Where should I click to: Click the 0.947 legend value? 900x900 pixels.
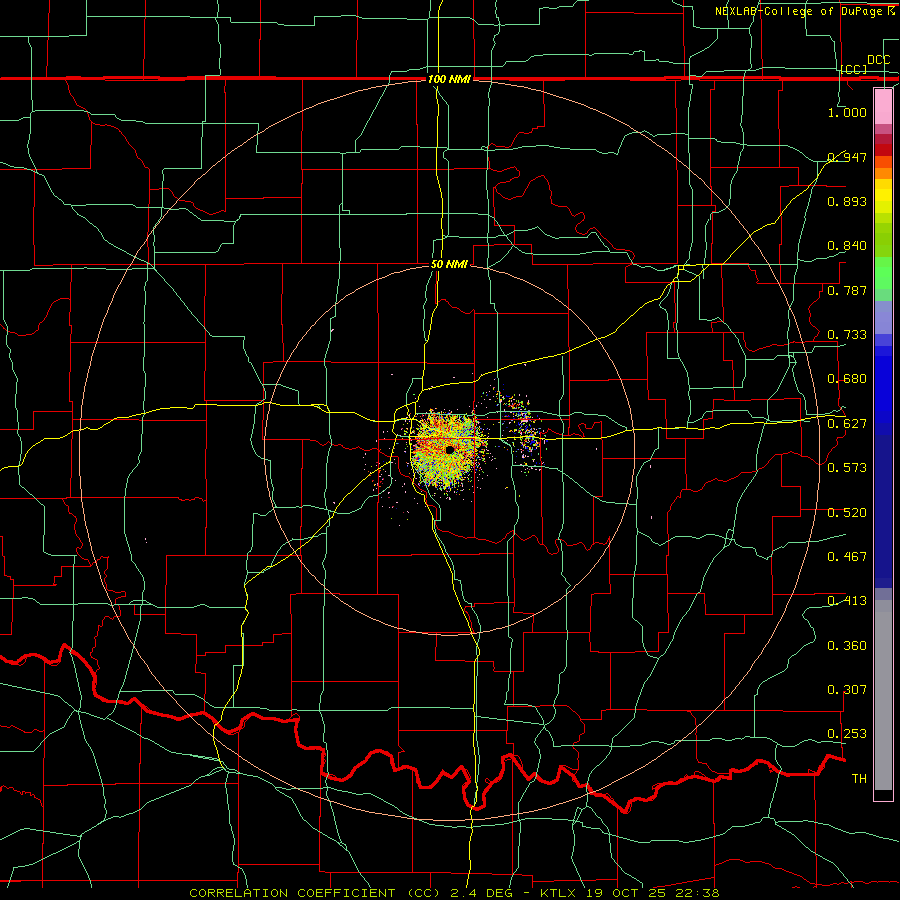(x=847, y=157)
